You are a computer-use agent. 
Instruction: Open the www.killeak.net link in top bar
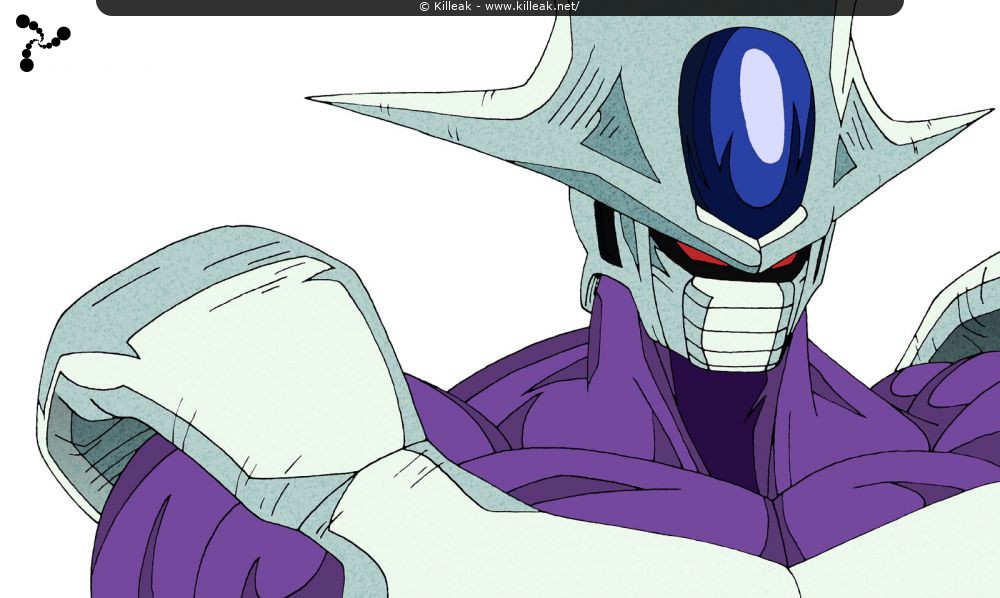532,6
